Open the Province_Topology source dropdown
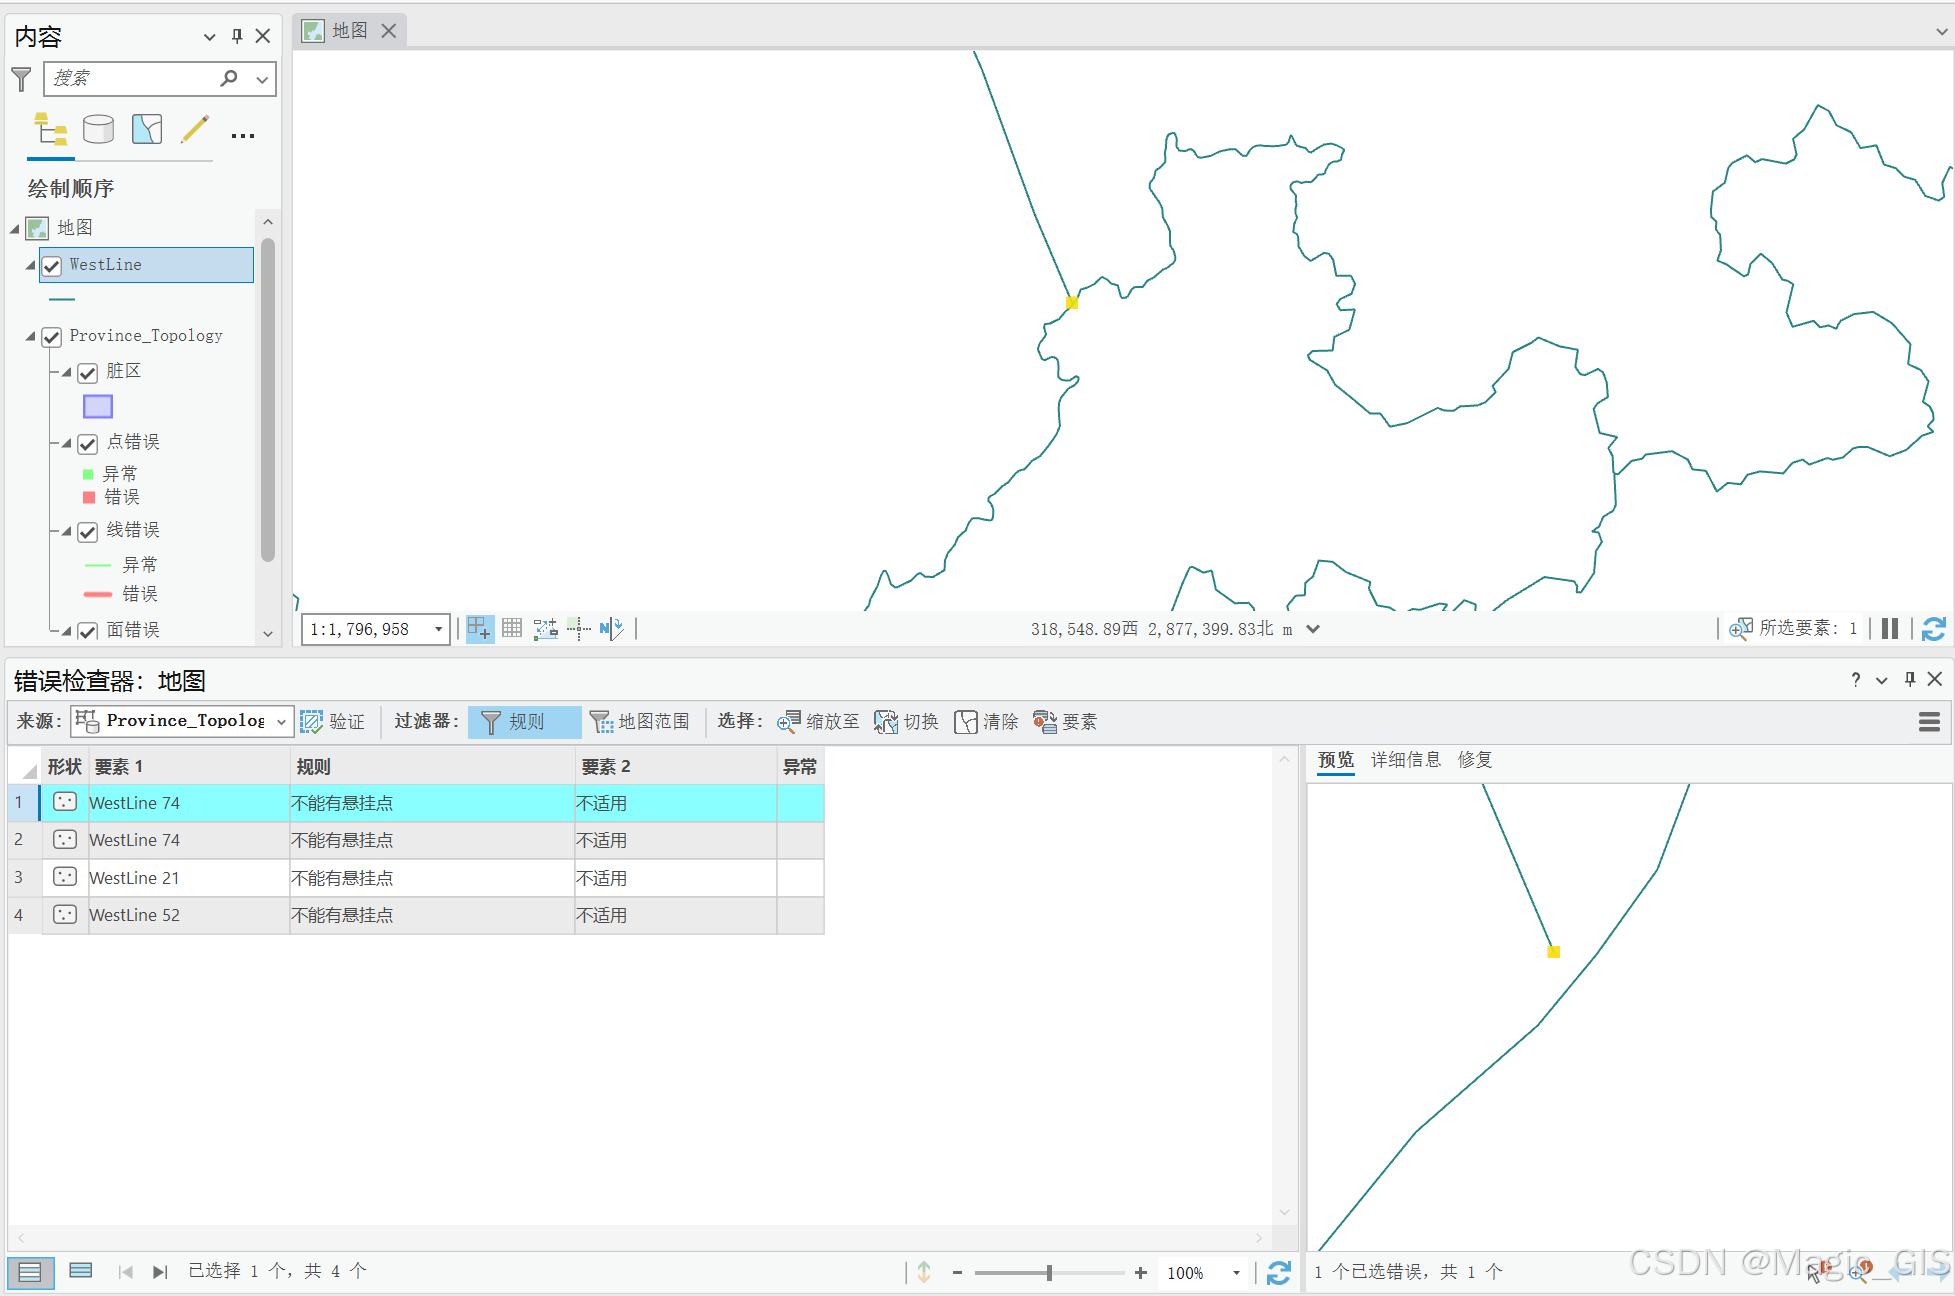 coord(281,722)
